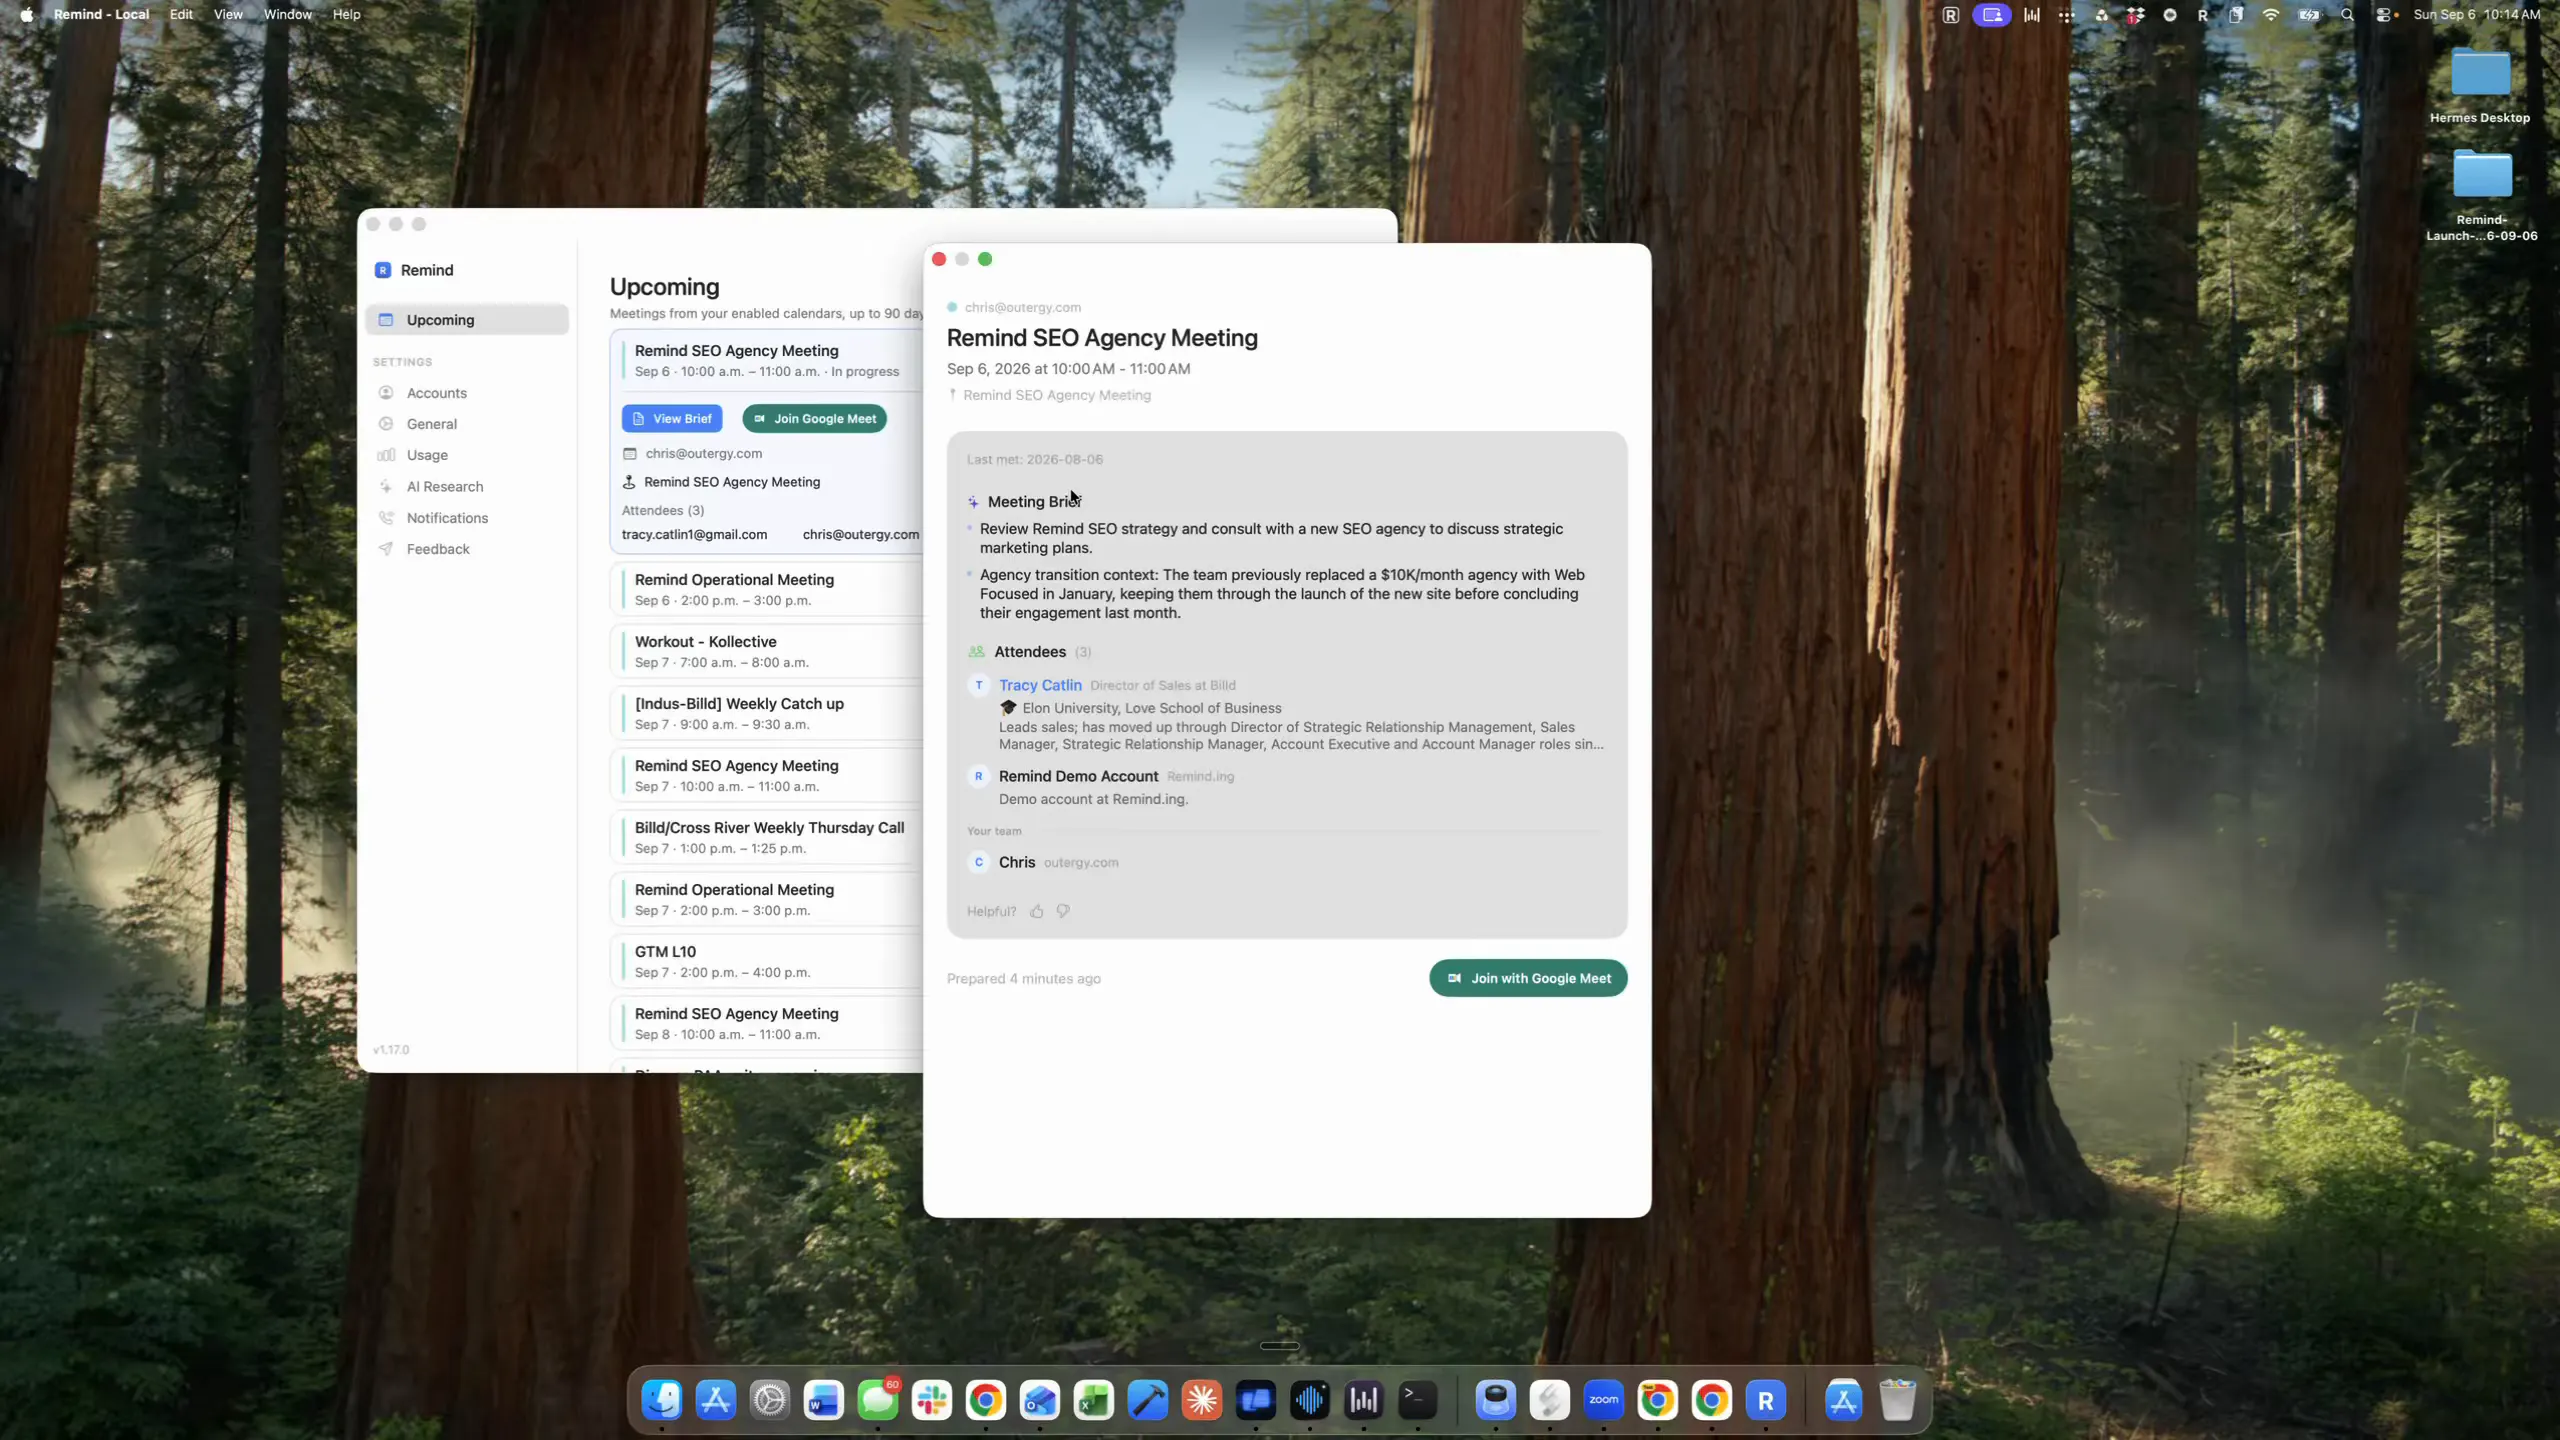Open the Usage settings page
2560x1440 pixels.
[x=427, y=455]
